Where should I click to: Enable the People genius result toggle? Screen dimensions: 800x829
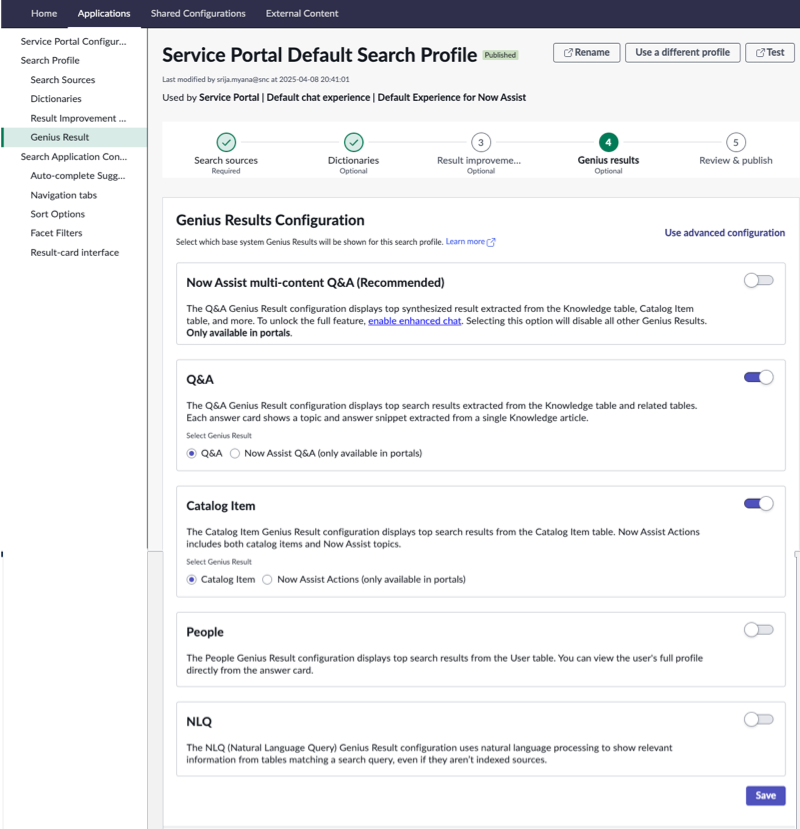[758, 630]
